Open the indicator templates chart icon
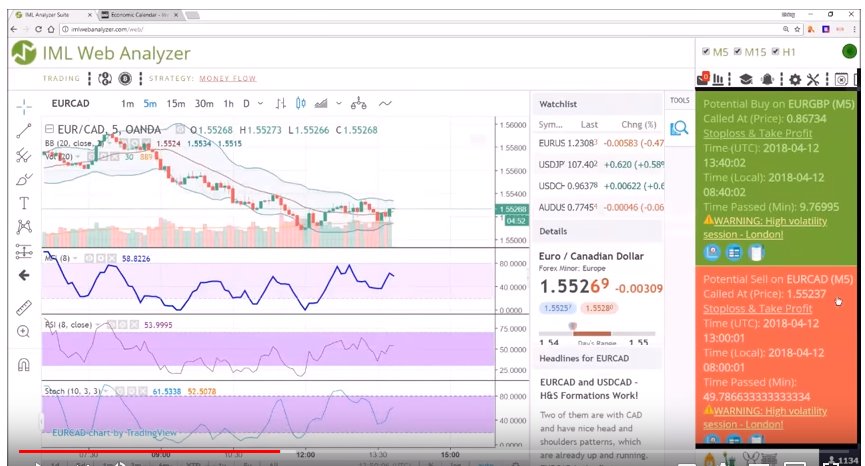The width and height of the screenshot is (865, 466). (321, 103)
